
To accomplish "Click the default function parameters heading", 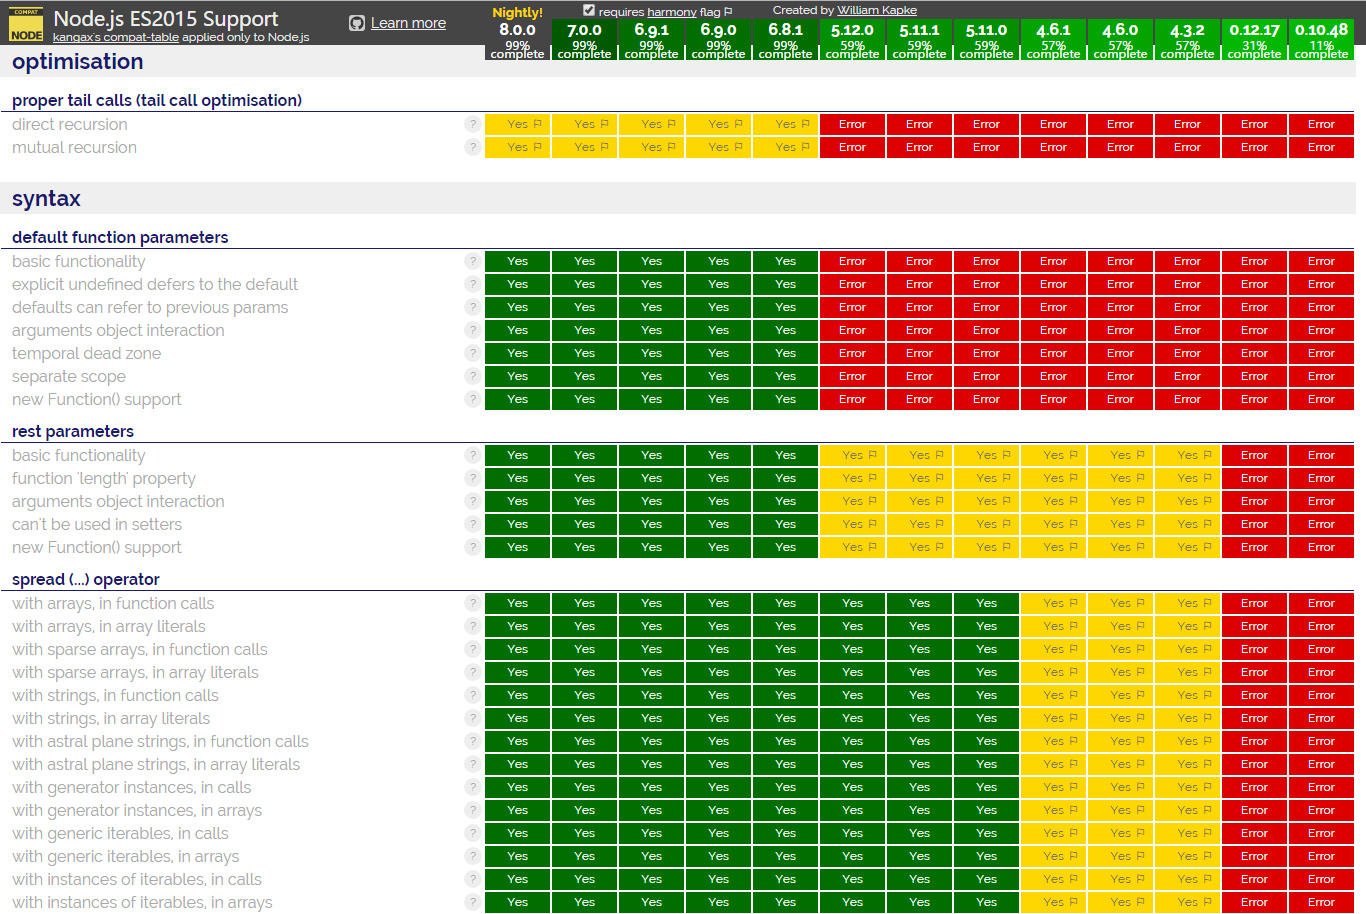I will [120, 237].
